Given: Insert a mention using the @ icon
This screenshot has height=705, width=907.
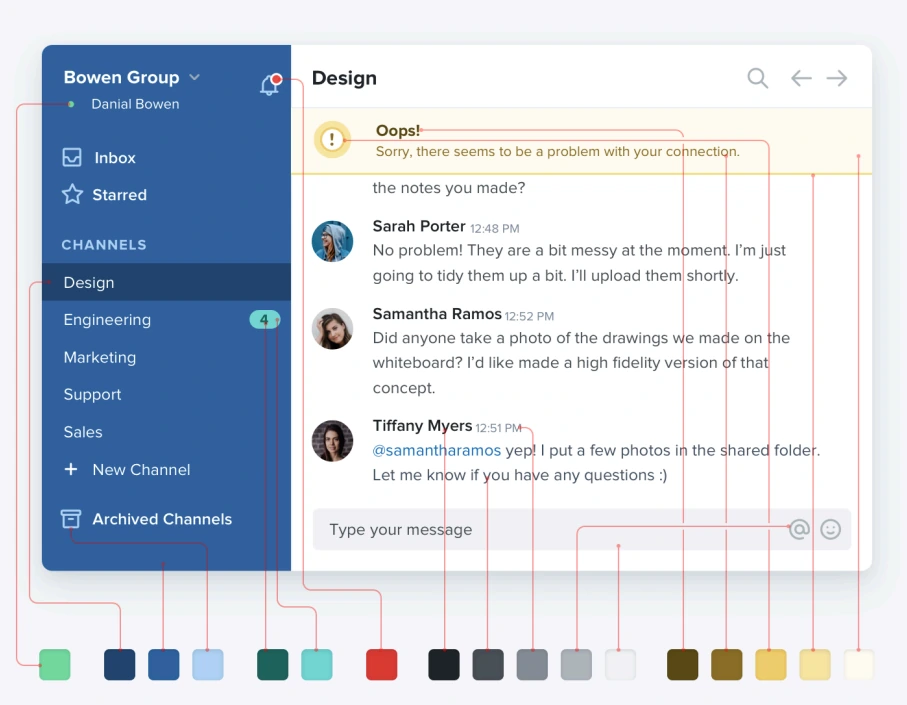Looking at the screenshot, I should tap(799, 529).
